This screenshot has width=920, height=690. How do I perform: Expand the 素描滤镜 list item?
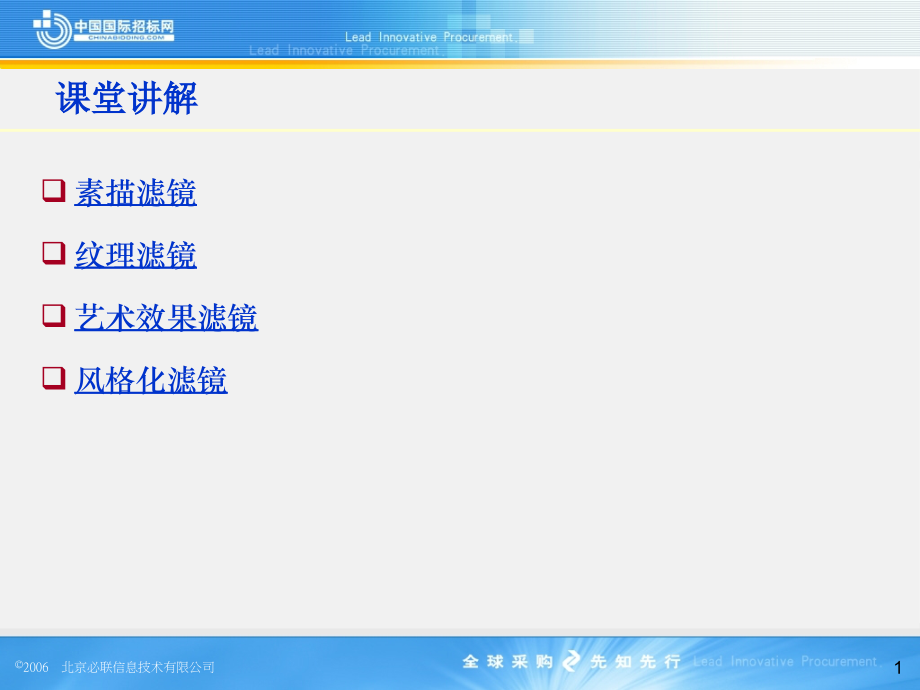coord(135,192)
